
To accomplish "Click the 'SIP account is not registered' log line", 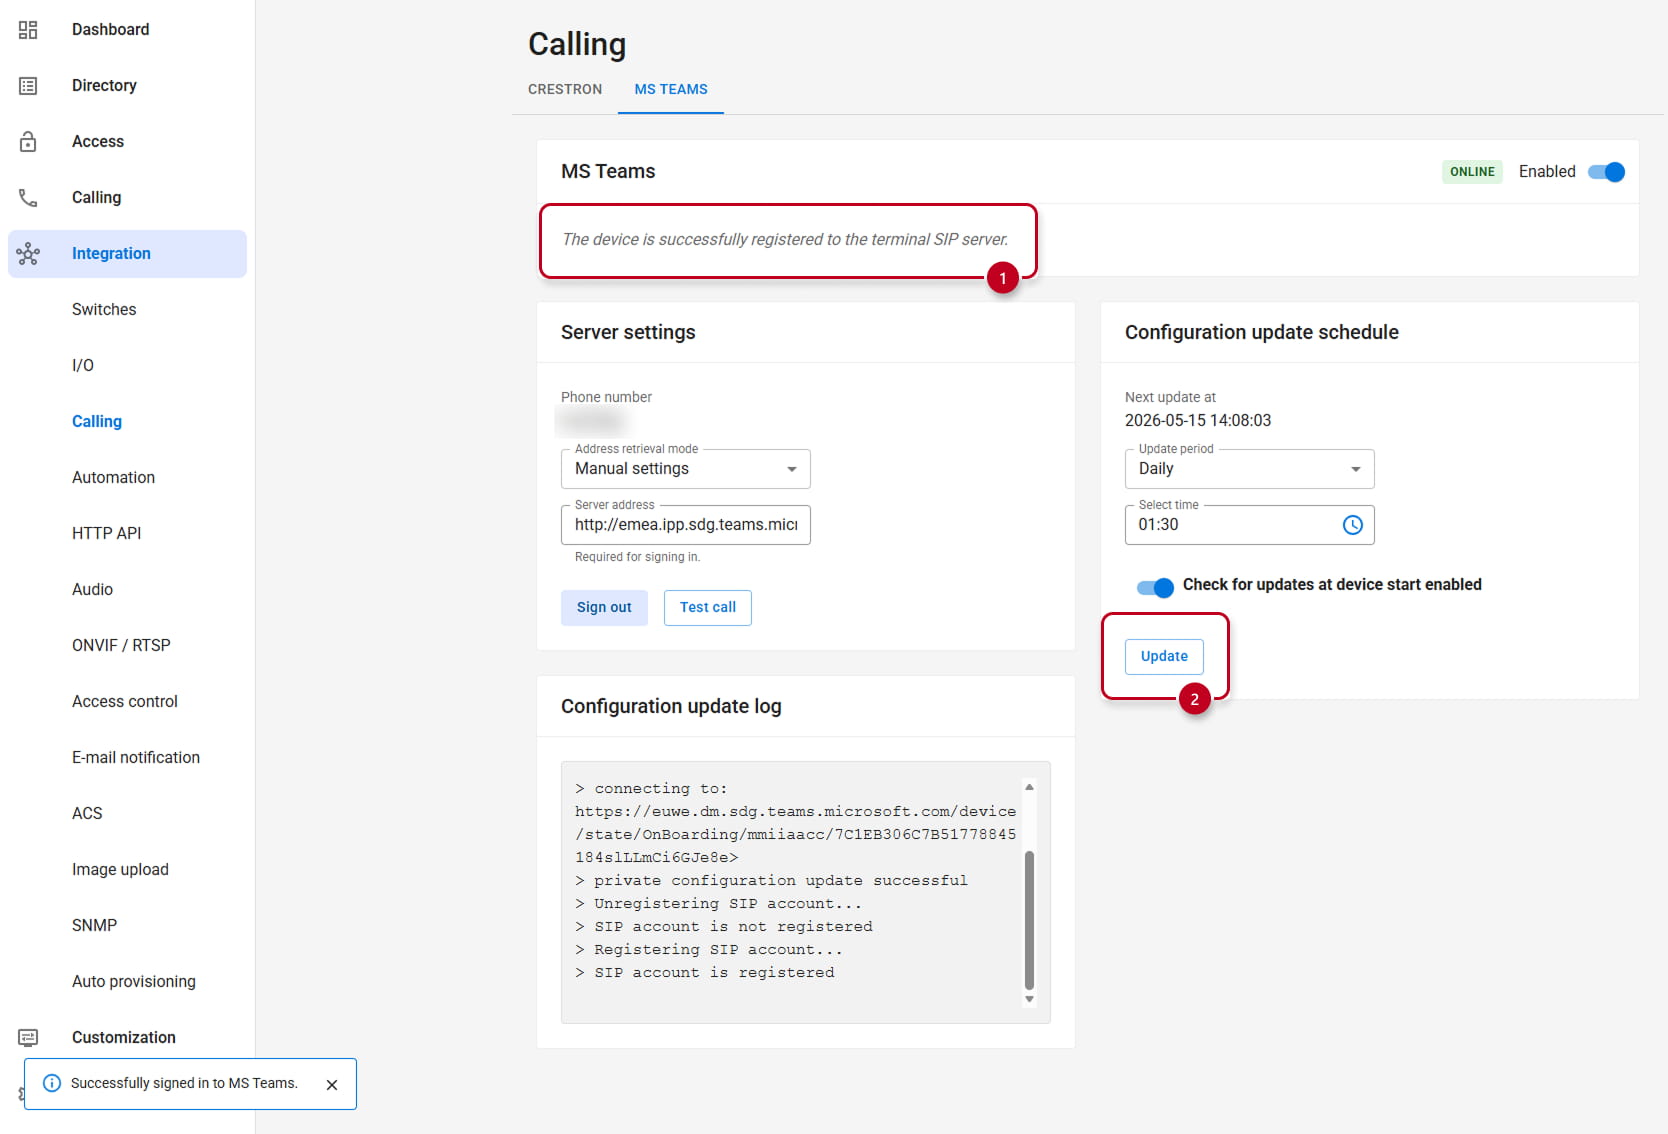I will (x=724, y=927).
